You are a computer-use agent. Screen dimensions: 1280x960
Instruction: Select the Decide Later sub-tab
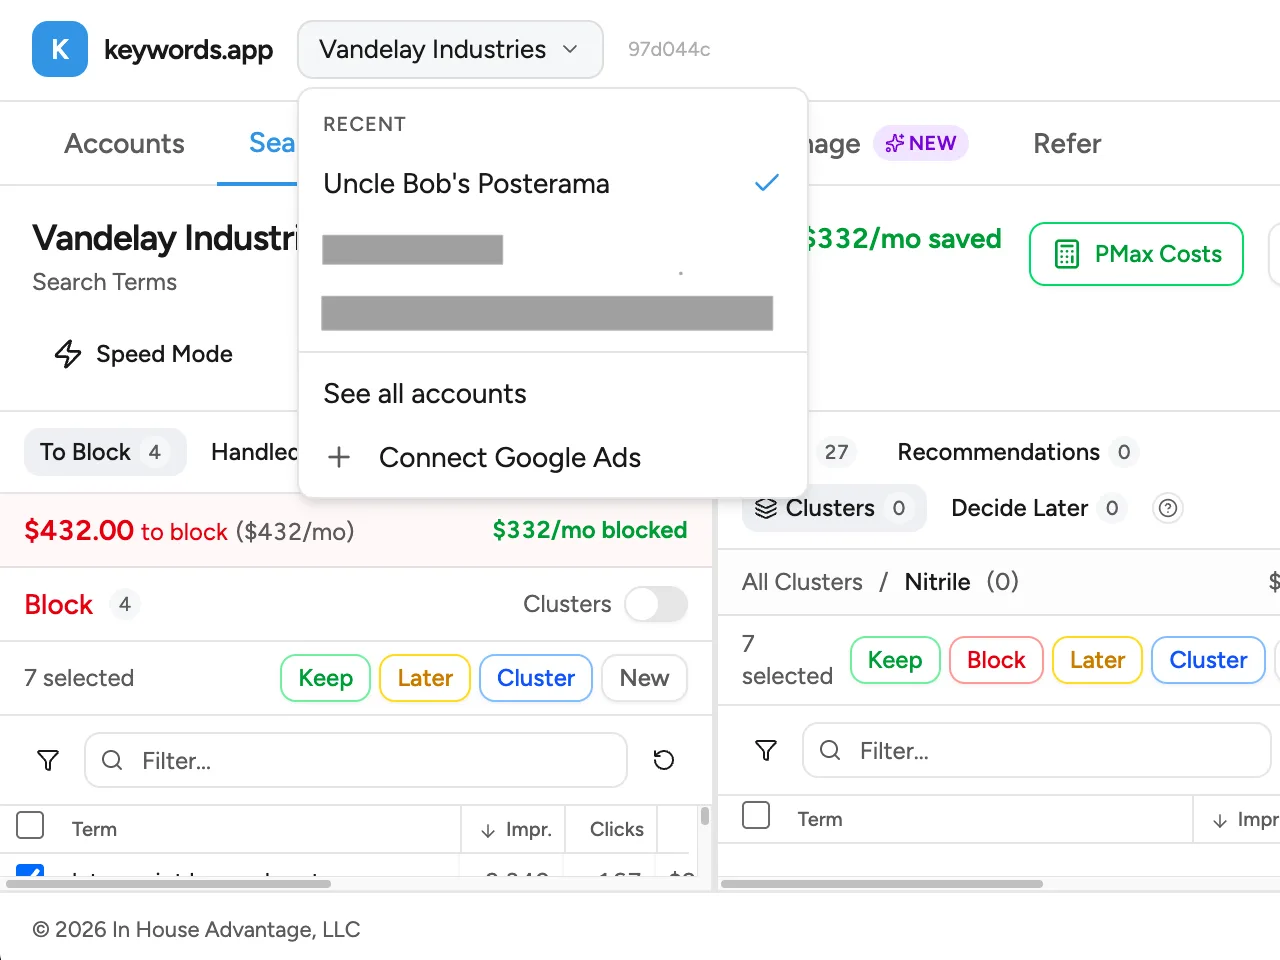point(1038,508)
